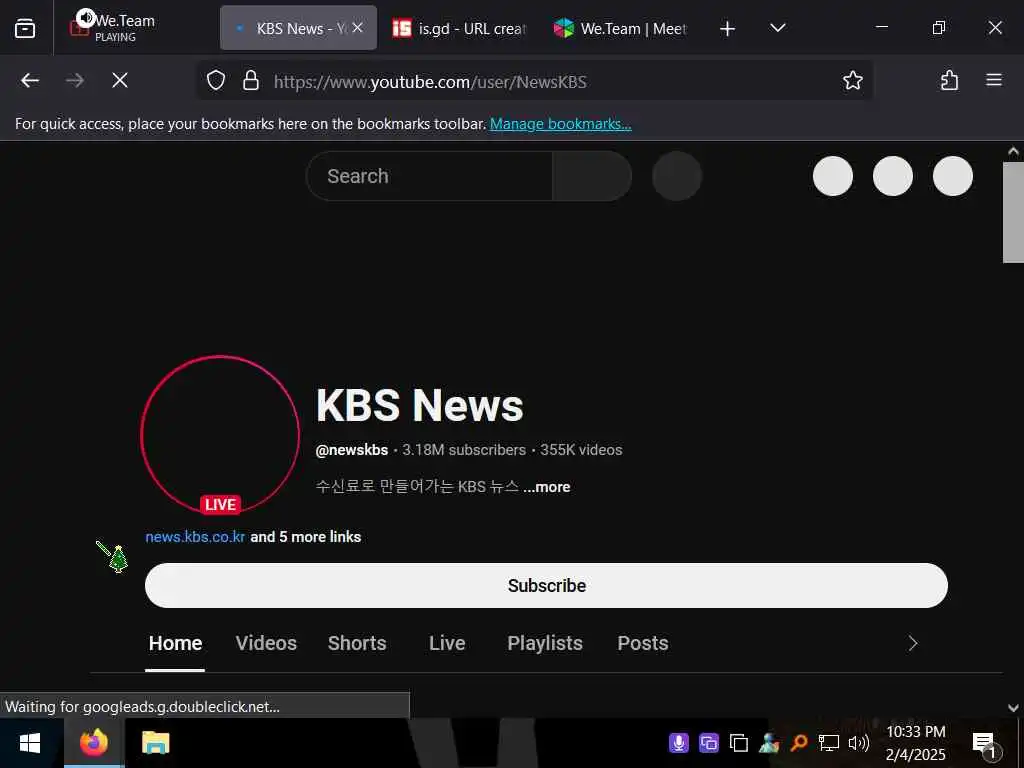Go back to previous page
Screen dimensions: 1024x768
pos(30,80)
